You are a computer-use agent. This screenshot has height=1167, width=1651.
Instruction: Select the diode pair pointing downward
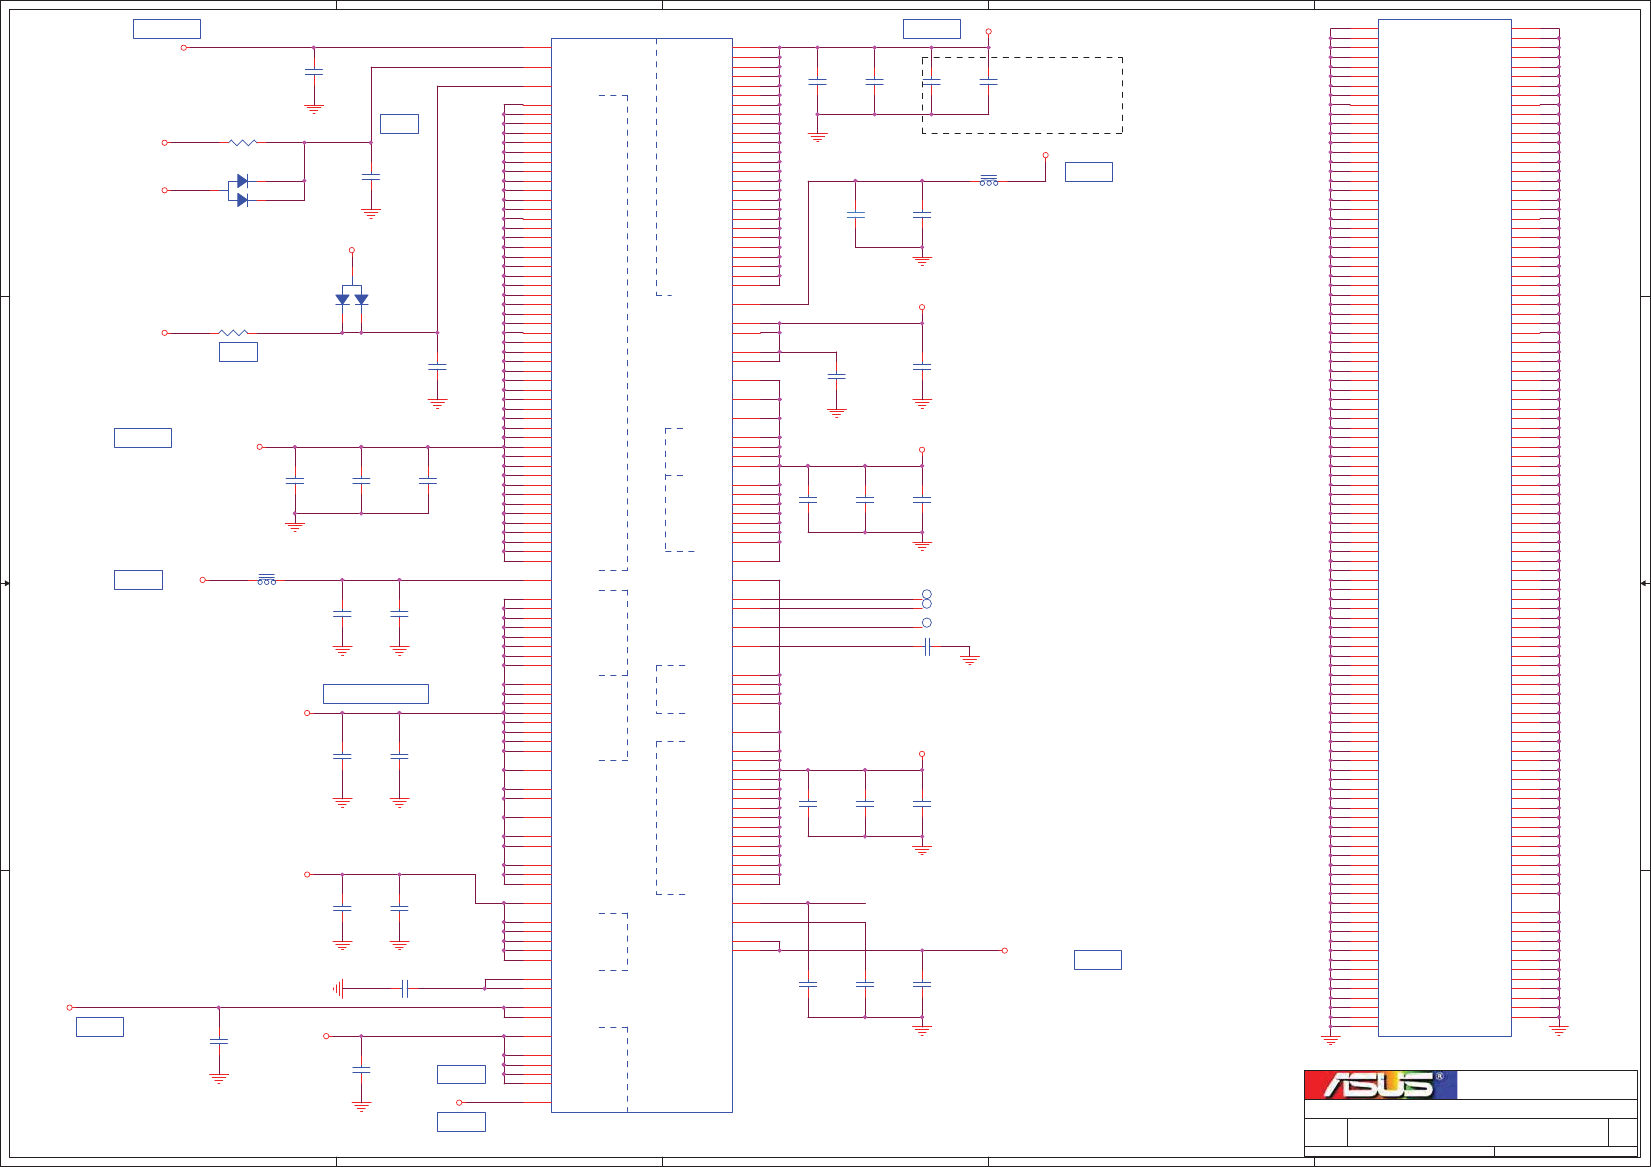point(352,299)
